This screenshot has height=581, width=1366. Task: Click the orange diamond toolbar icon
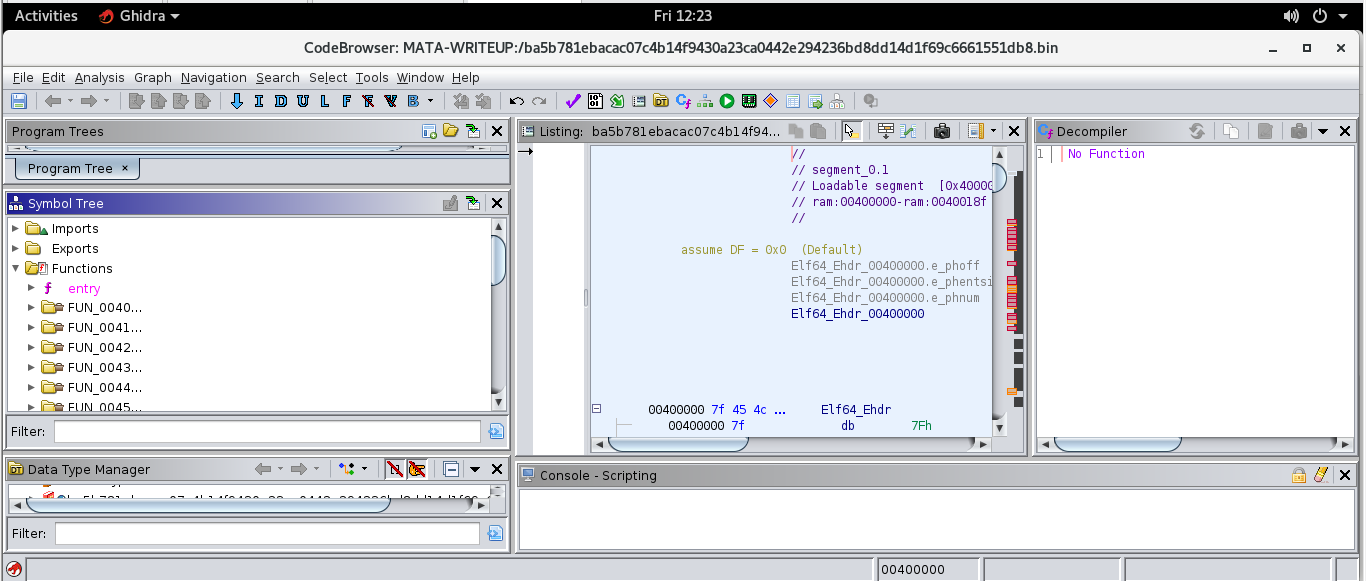coord(771,101)
